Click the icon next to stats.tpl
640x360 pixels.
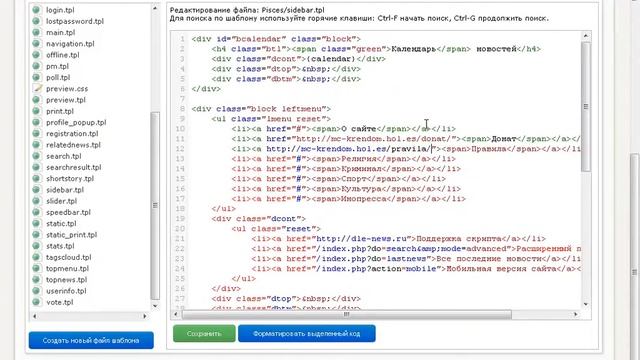[x=36, y=245]
